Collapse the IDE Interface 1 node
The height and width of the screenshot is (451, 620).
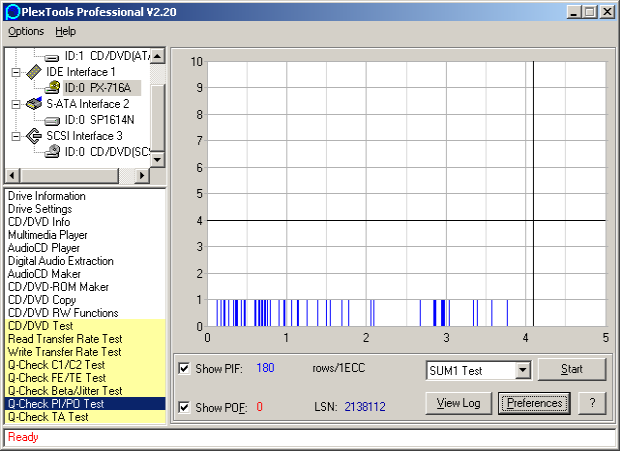pyautogui.click(x=16, y=72)
